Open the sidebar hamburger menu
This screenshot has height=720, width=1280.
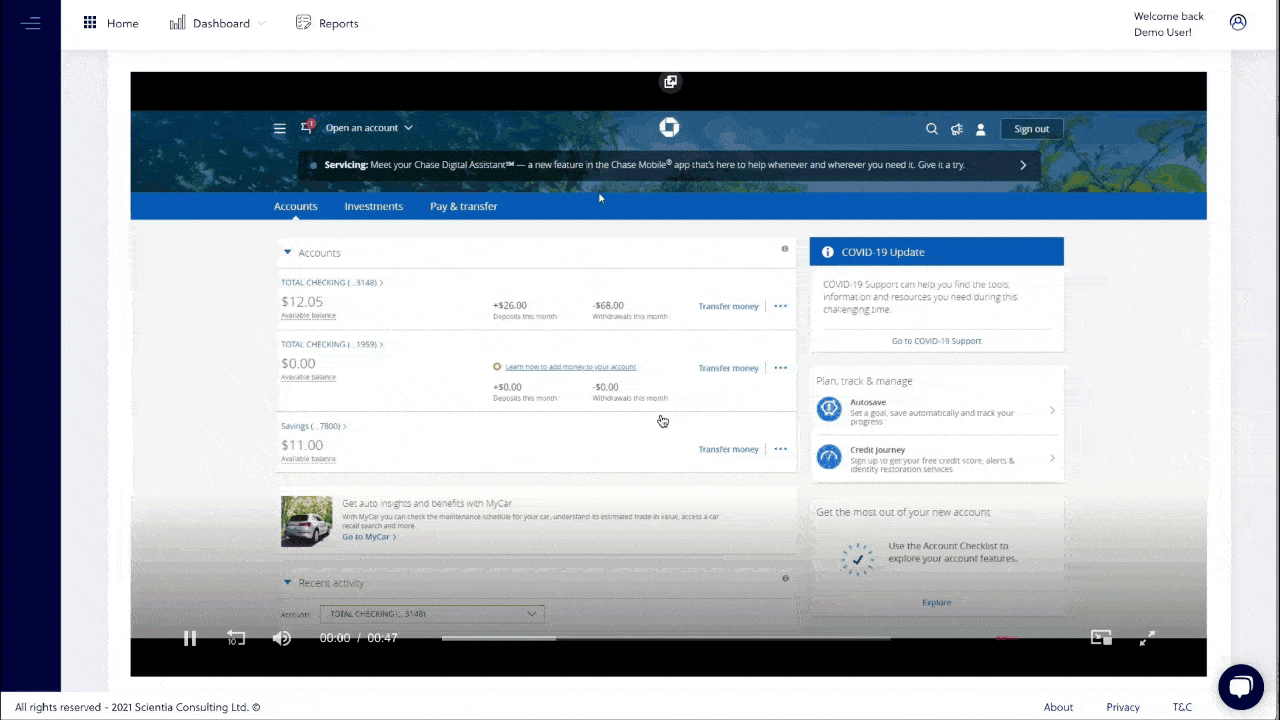(x=30, y=23)
